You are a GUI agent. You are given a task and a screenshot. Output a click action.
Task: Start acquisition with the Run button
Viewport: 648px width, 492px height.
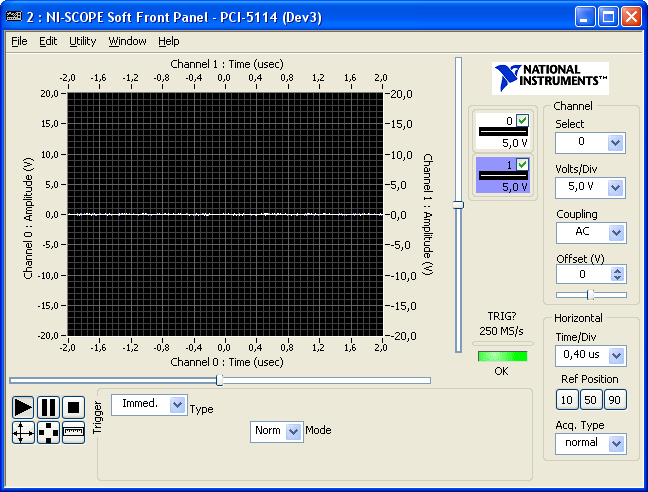click(23, 407)
